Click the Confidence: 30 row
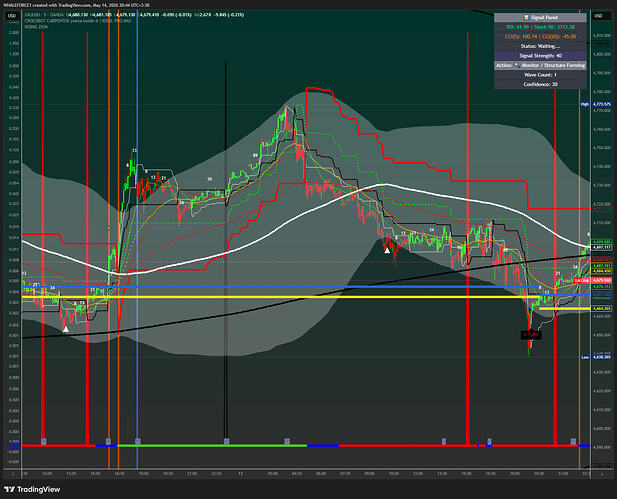The width and height of the screenshot is (617, 499). pyautogui.click(x=540, y=84)
